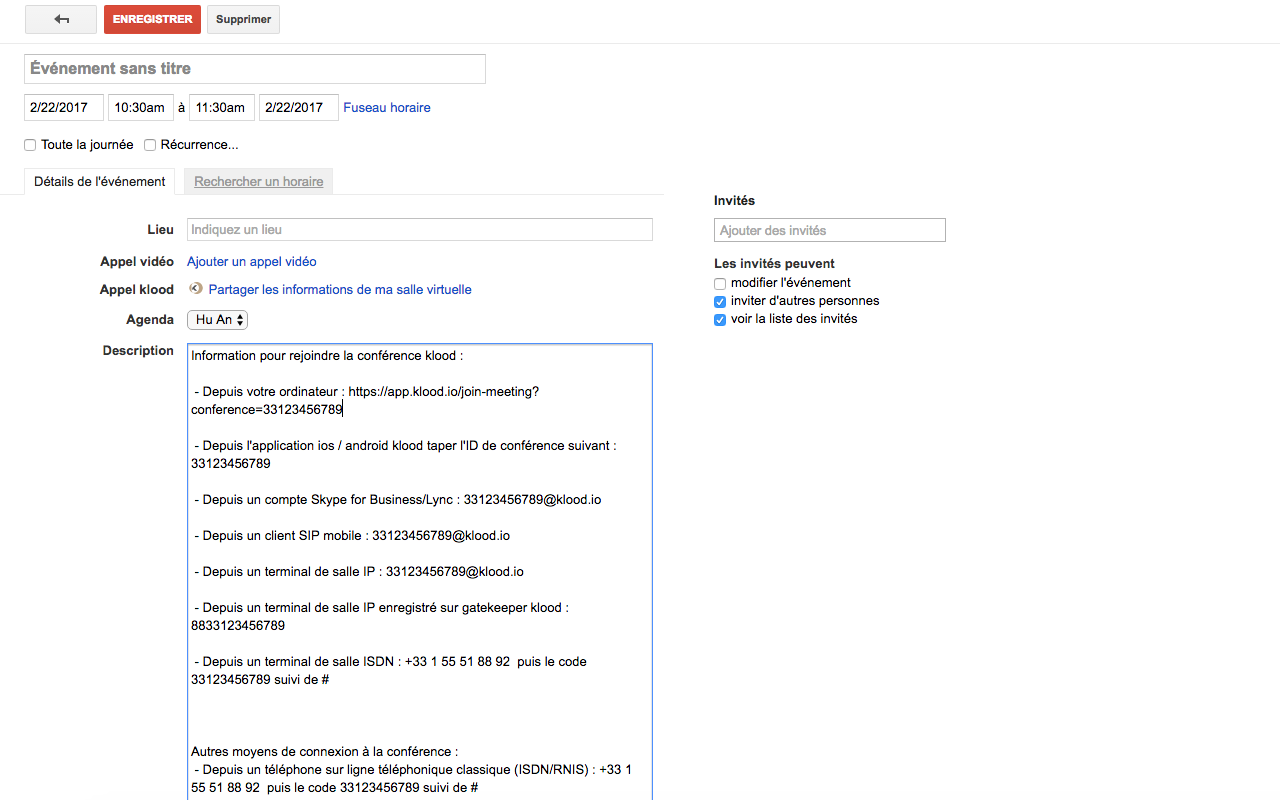Click the line 'Depuis un terminal de salle ISDN'
The height and width of the screenshot is (800, 1280).
pos(390,671)
